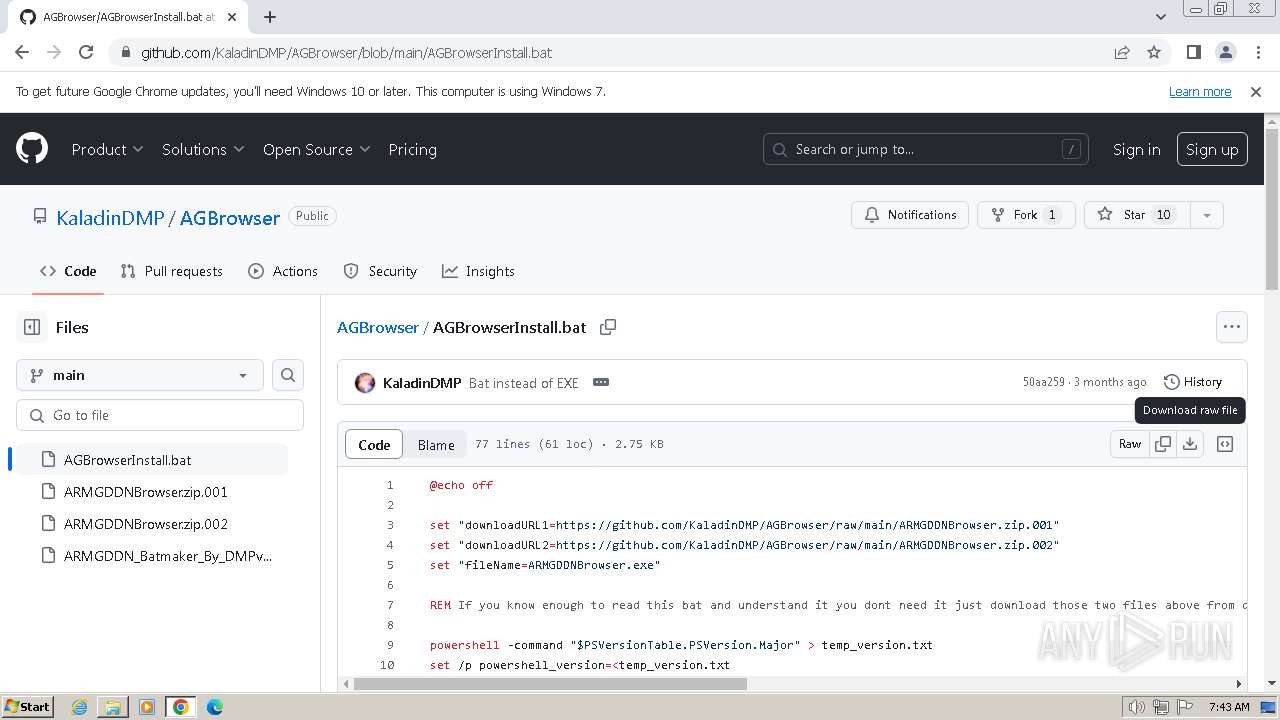Open the main branch selector dropdown

[140, 375]
